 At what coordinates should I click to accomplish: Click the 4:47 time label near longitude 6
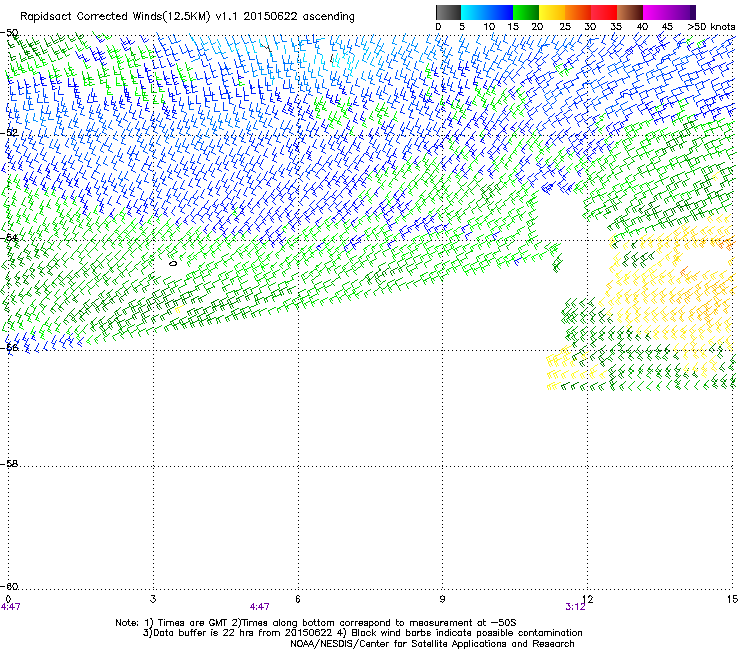260,607
